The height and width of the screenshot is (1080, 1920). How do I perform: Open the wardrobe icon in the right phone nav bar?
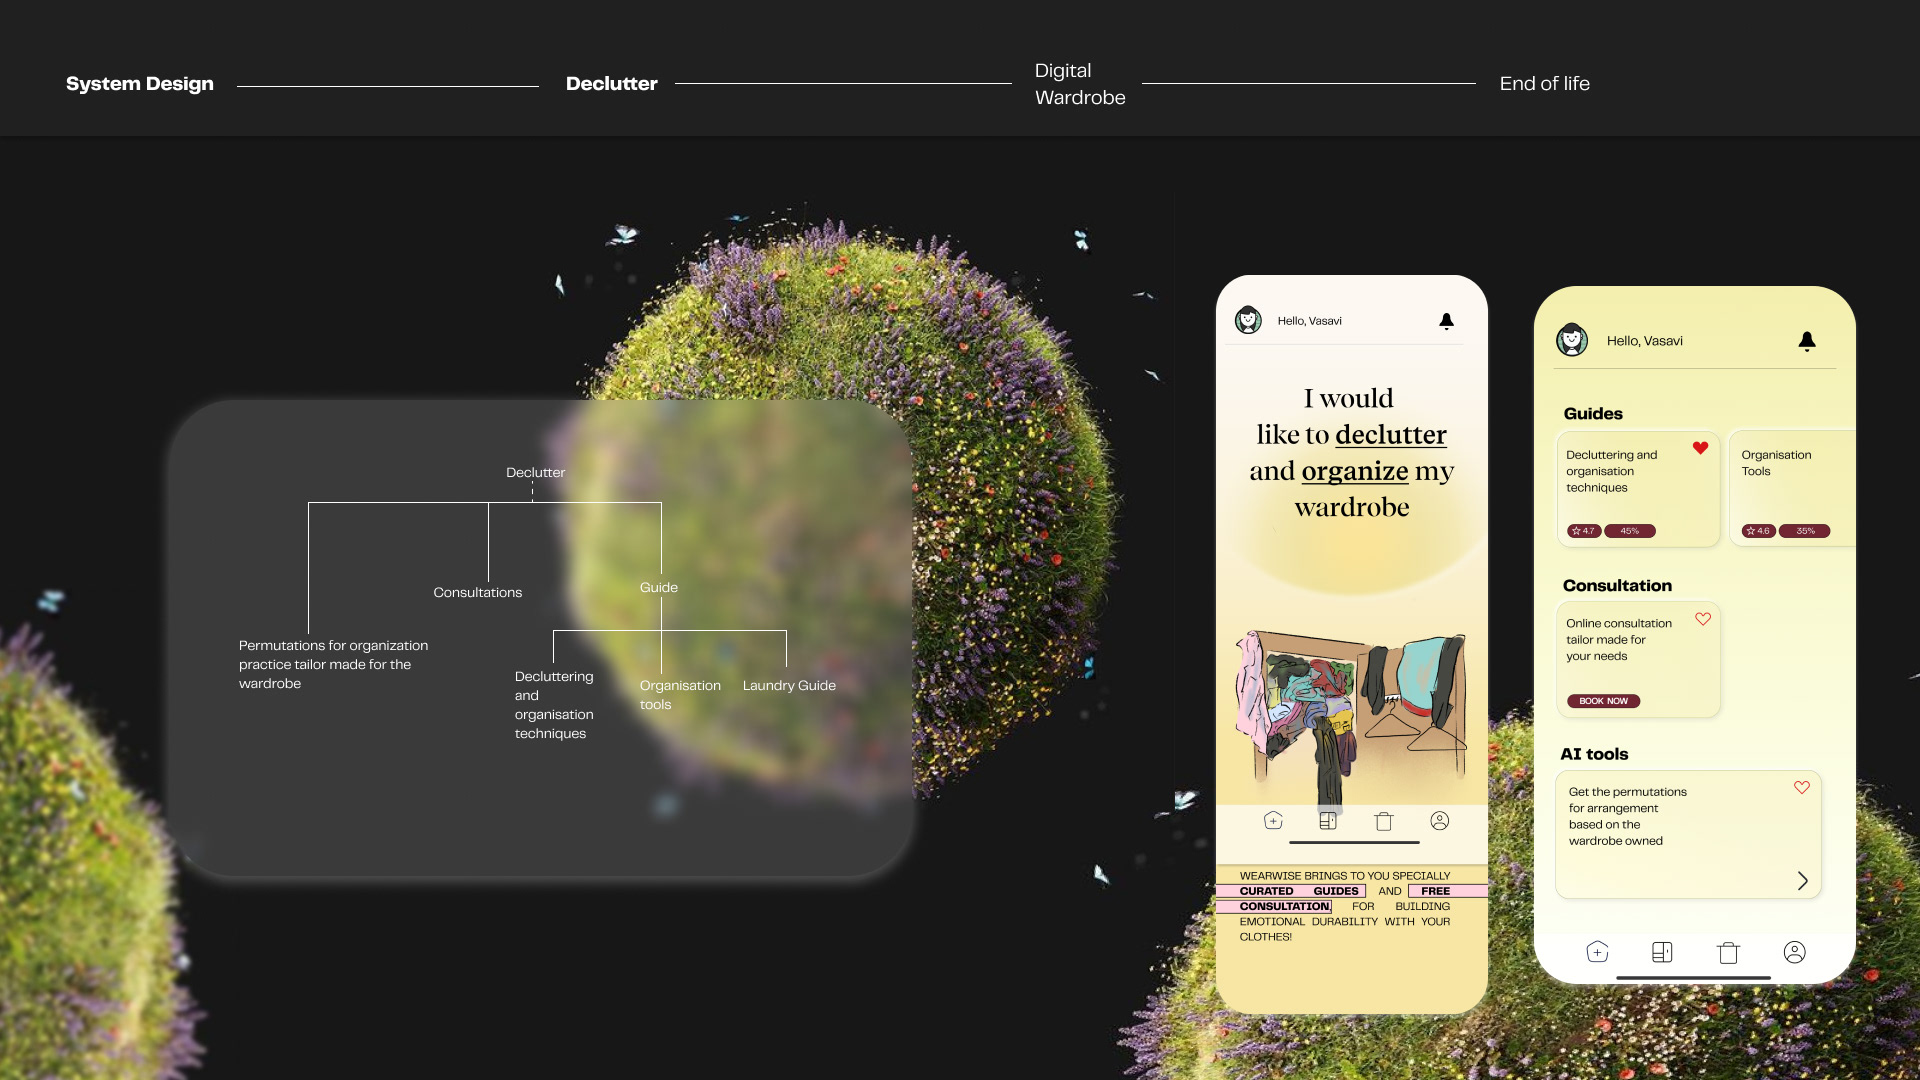pos(1662,952)
